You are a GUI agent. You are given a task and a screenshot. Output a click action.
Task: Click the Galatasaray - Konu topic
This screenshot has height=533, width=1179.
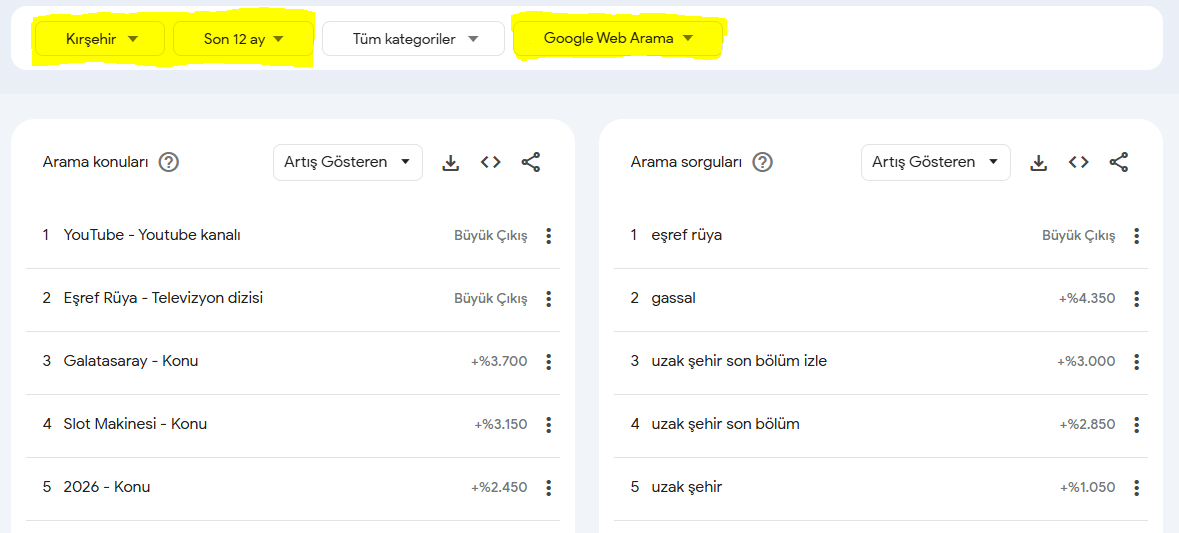click(131, 361)
